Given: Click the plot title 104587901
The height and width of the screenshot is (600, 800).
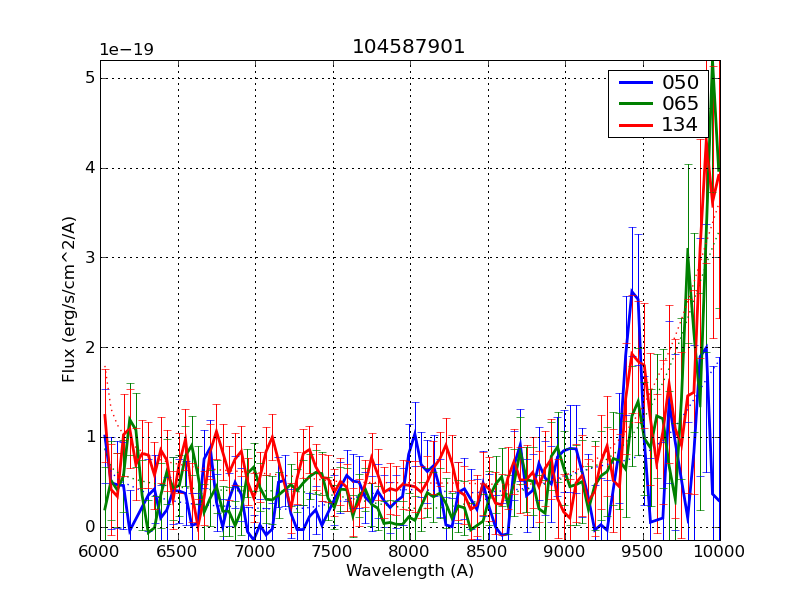Looking at the screenshot, I should (x=408, y=47).
